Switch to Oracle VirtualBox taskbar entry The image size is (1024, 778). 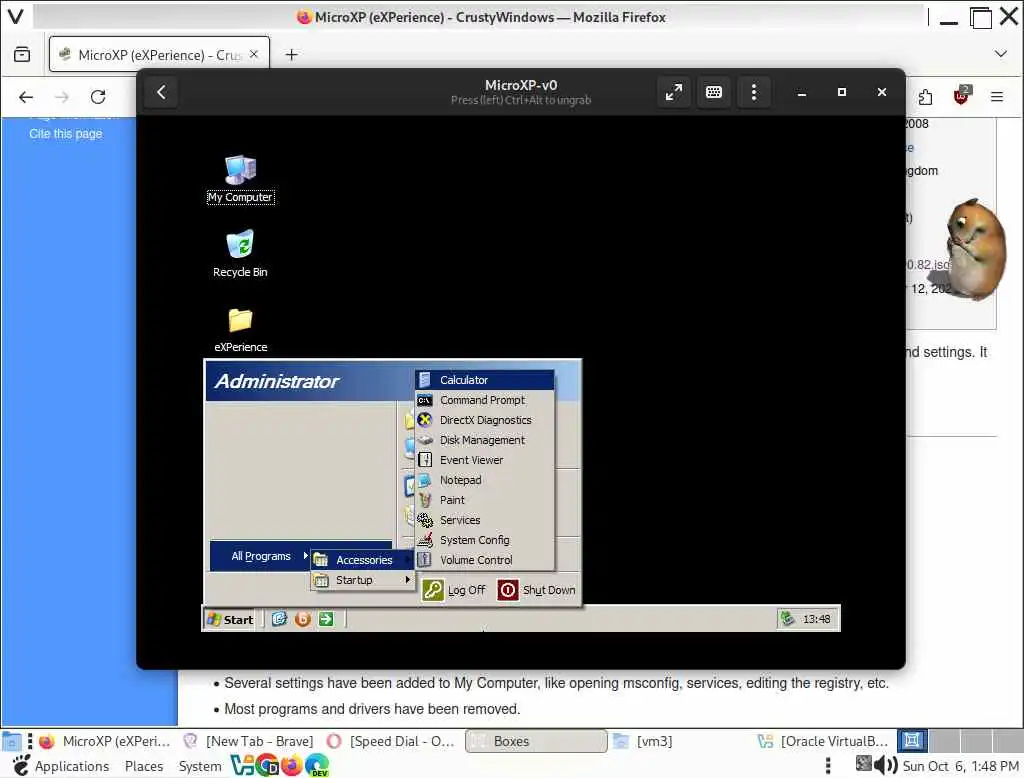(823, 741)
